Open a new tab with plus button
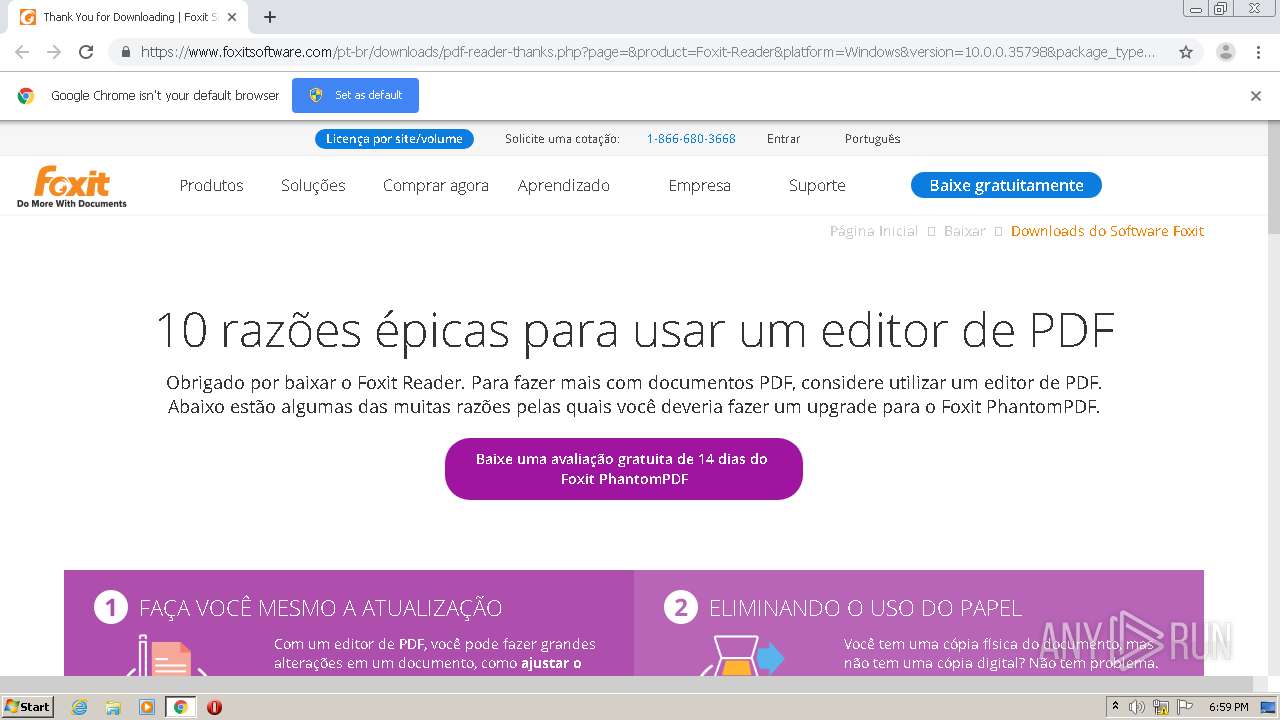The height and width of the screenshot is (720, 1280). coord(270,17)
